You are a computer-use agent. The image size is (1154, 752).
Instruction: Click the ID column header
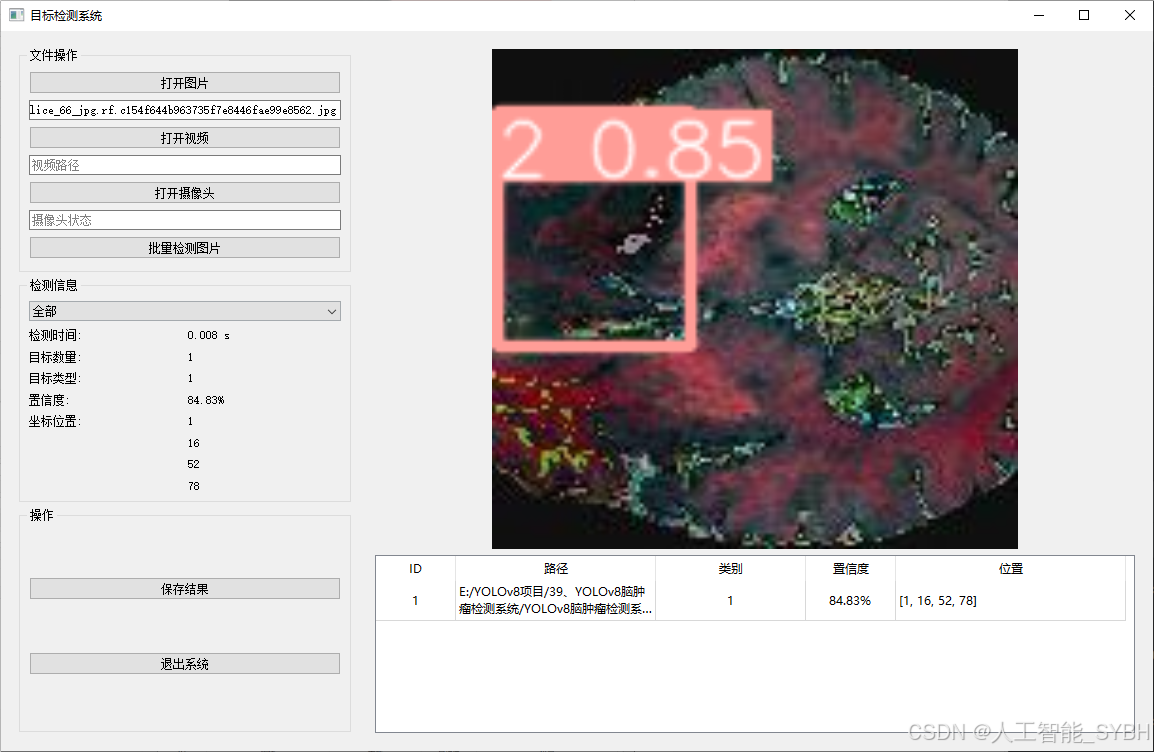[x=415, y=569]
